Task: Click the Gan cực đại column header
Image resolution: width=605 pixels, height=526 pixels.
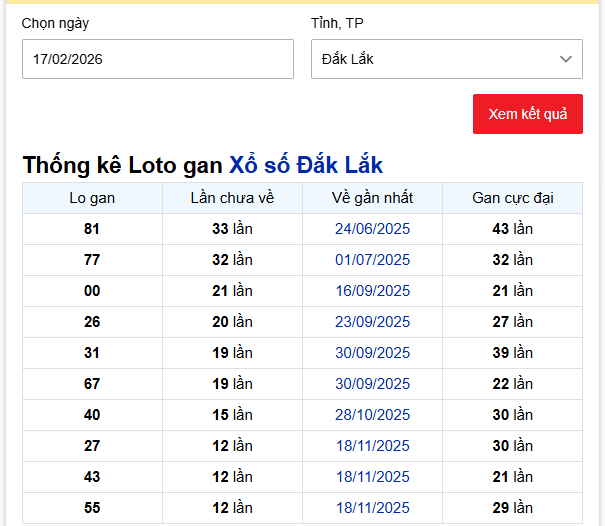Action: (512, 198)
